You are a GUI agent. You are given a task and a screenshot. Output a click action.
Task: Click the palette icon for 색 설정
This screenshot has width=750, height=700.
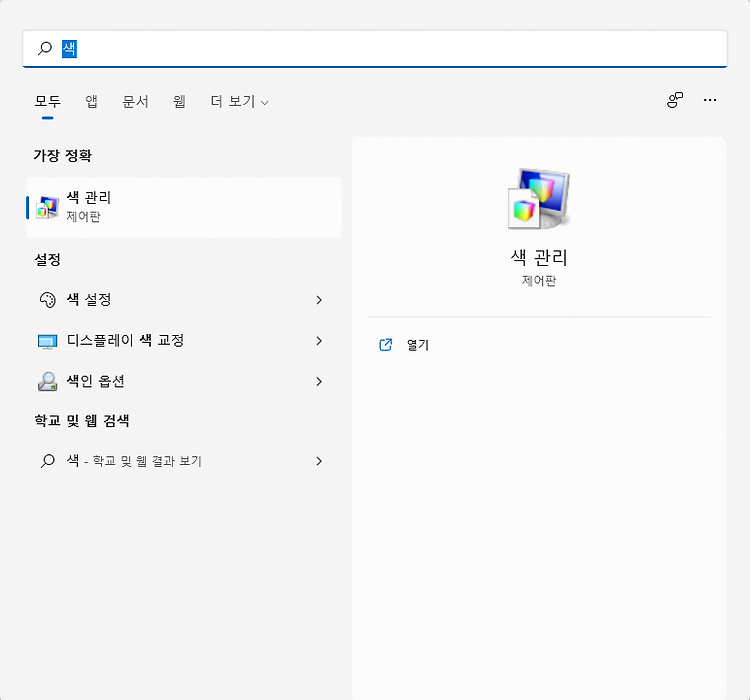click(x=47, y=300)
